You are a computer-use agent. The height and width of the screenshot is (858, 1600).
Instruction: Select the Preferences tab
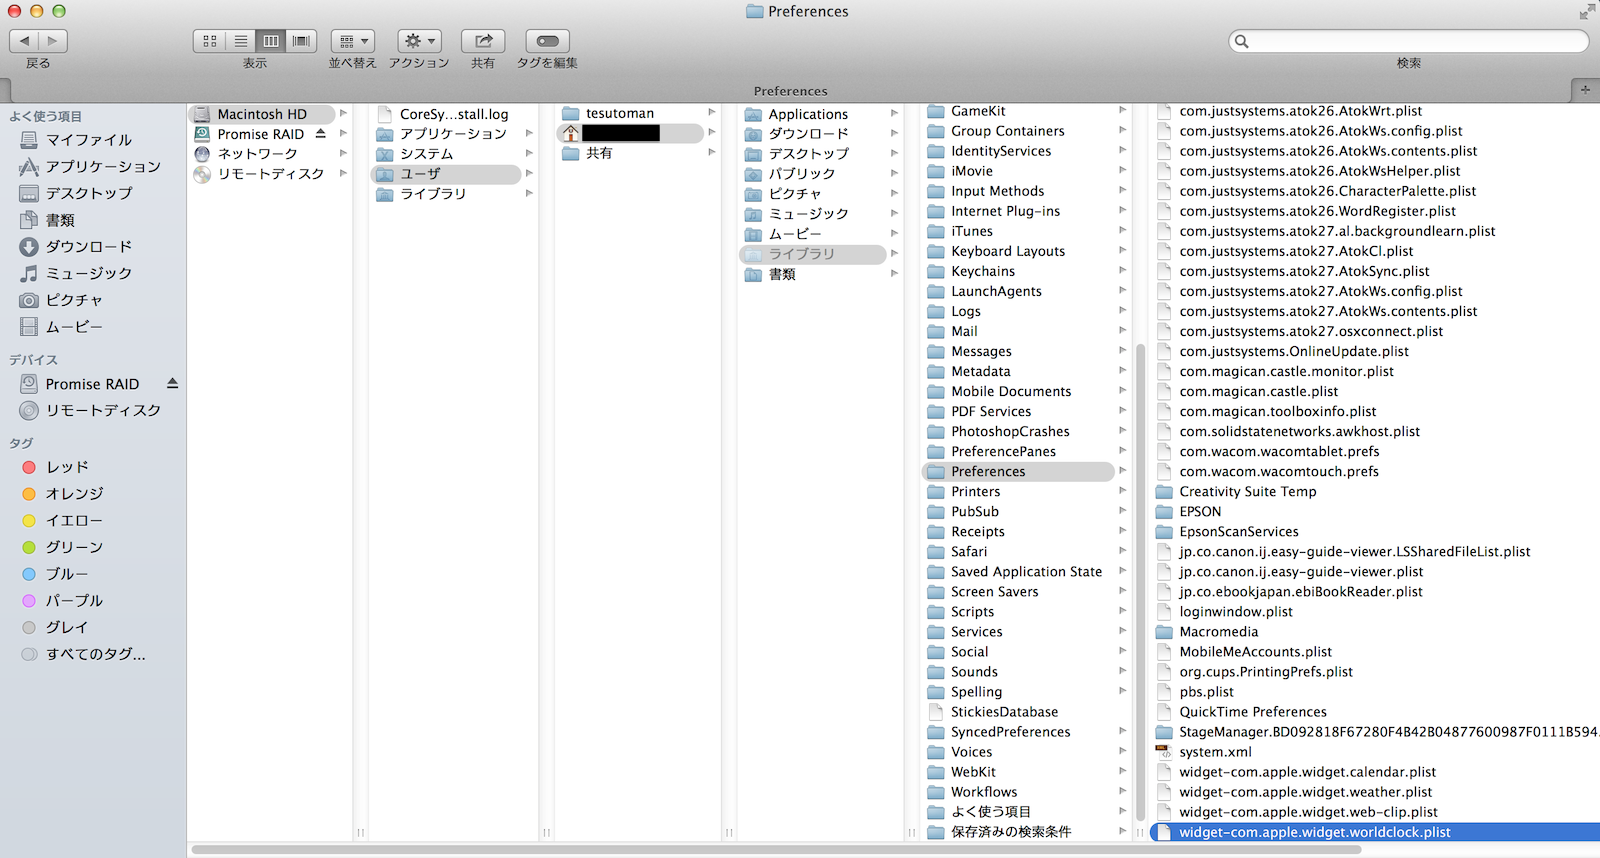click(x=790, y=90)
